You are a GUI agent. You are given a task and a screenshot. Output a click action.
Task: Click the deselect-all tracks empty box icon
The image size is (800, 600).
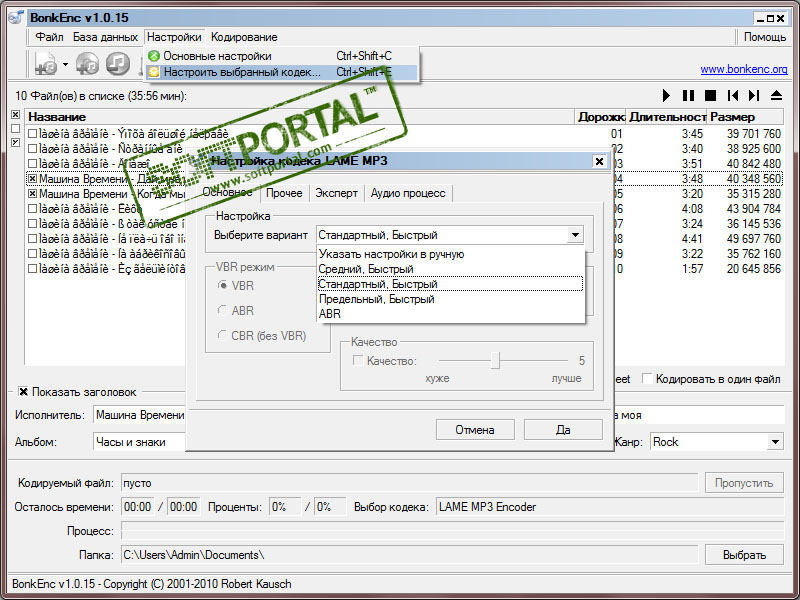click(16, 128)
